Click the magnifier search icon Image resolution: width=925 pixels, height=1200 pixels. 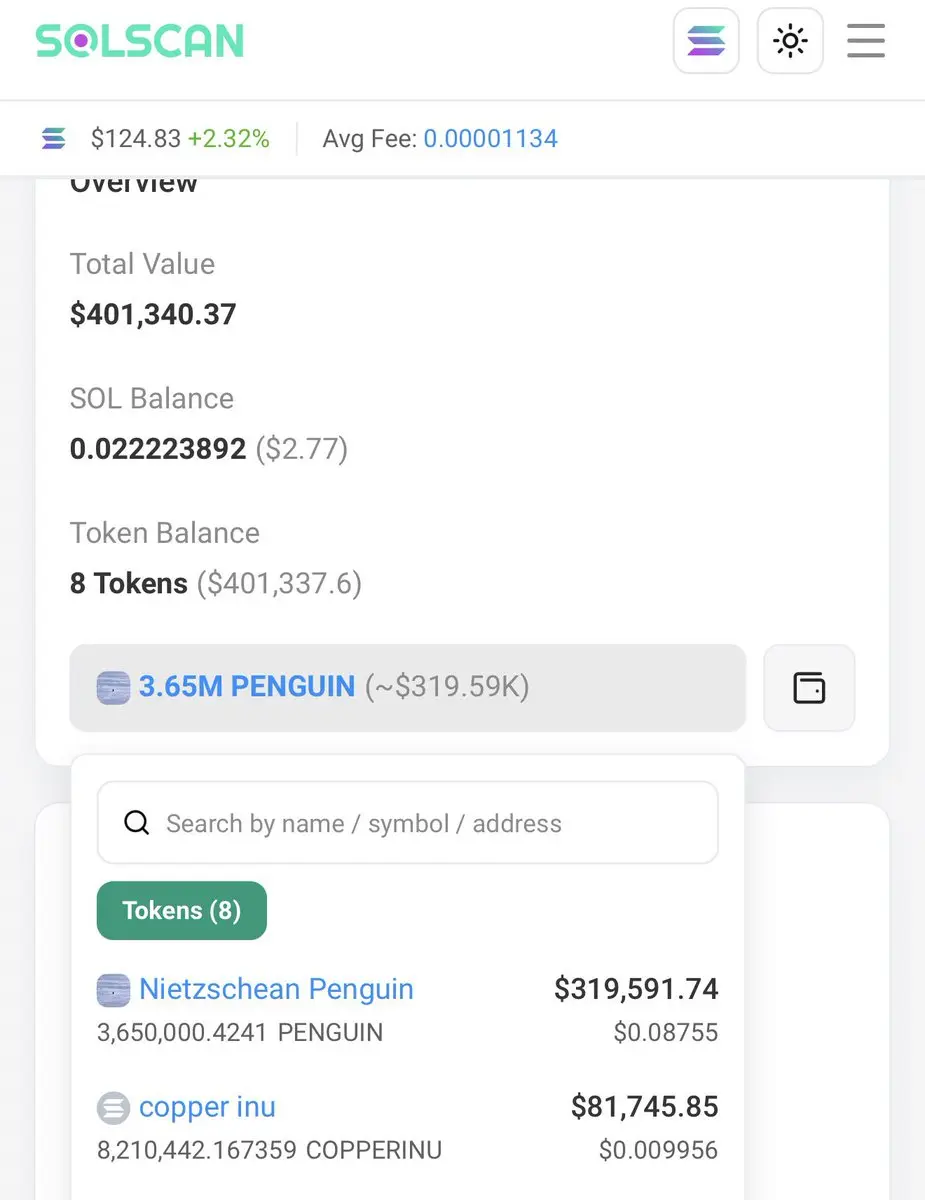(137, 823)
